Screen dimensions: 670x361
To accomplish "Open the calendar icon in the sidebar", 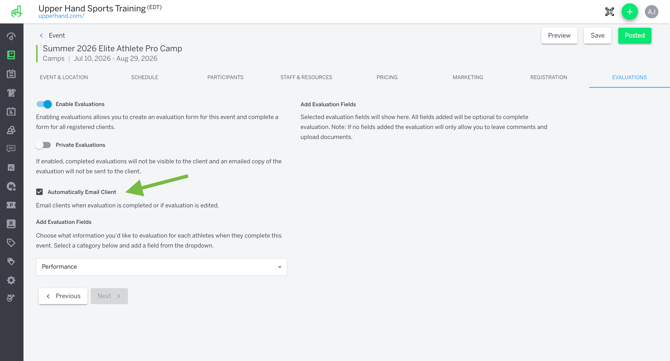I will tap(11, 73).
